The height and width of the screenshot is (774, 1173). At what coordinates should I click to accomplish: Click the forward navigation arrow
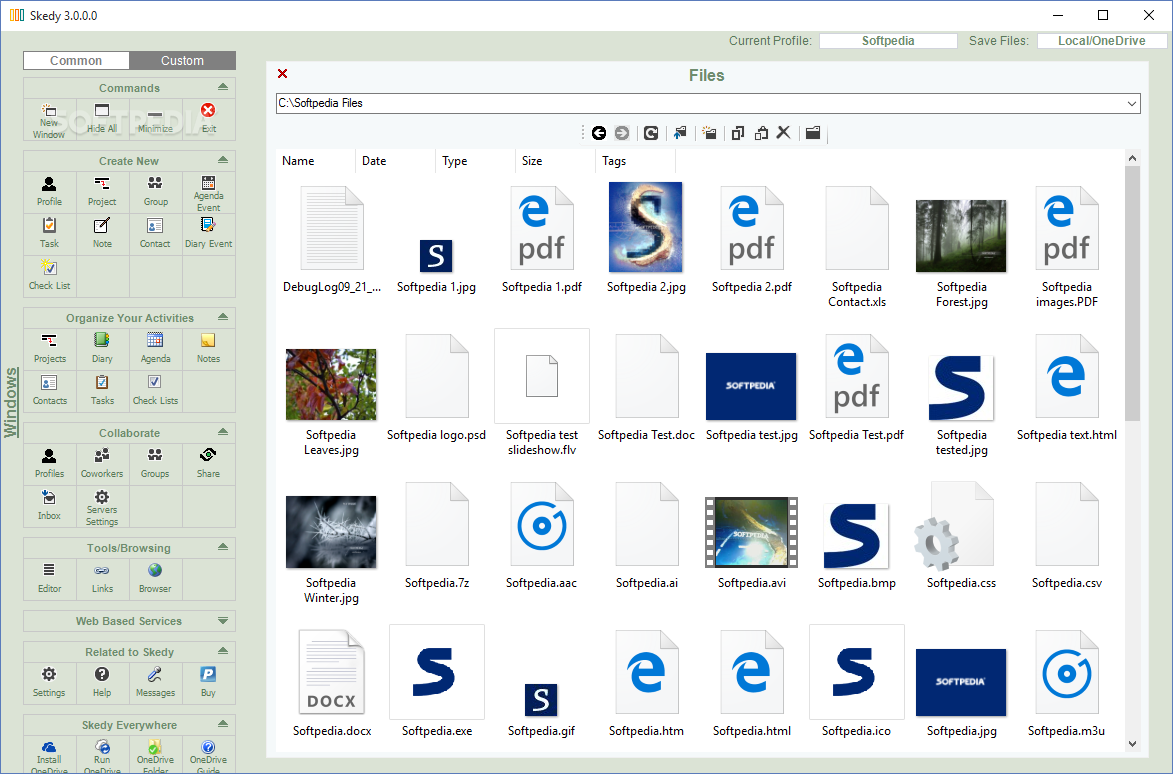pos(622,133)
